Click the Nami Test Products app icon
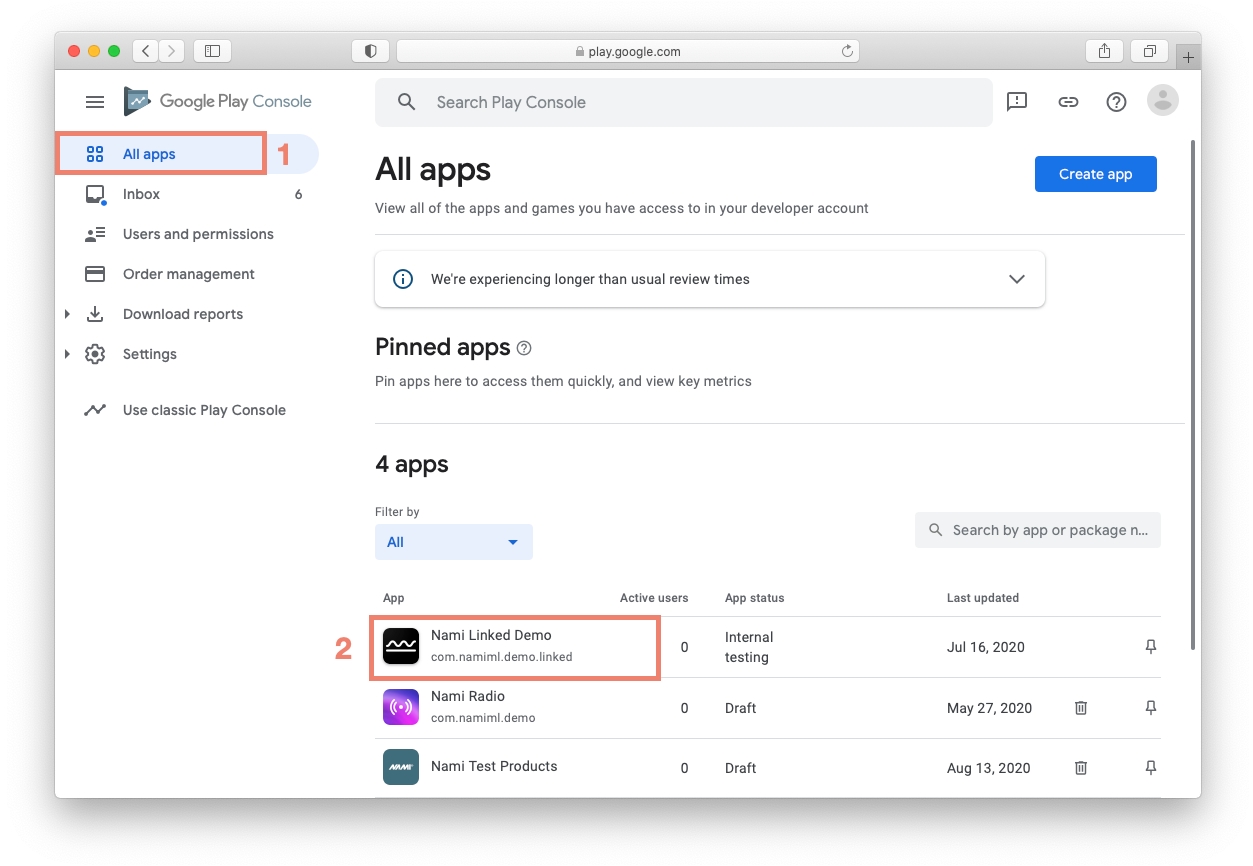Viewport: 1253px width, 866px height. (401, 767)
